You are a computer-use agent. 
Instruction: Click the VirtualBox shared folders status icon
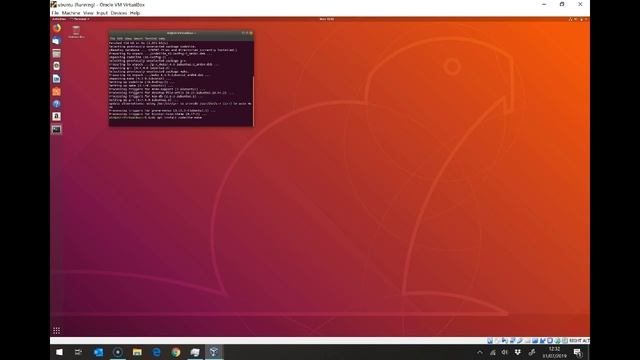click(527, 340)
